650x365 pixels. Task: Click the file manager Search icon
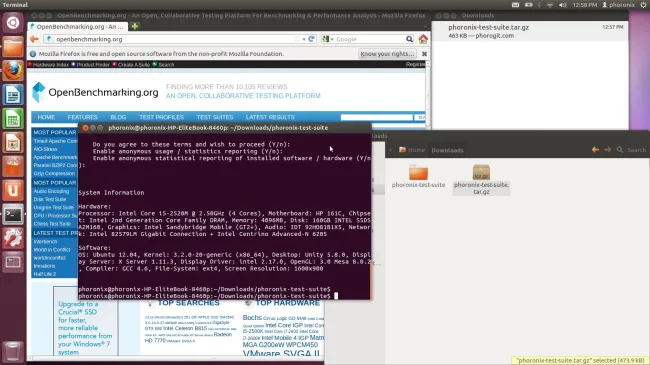(620, 150)
